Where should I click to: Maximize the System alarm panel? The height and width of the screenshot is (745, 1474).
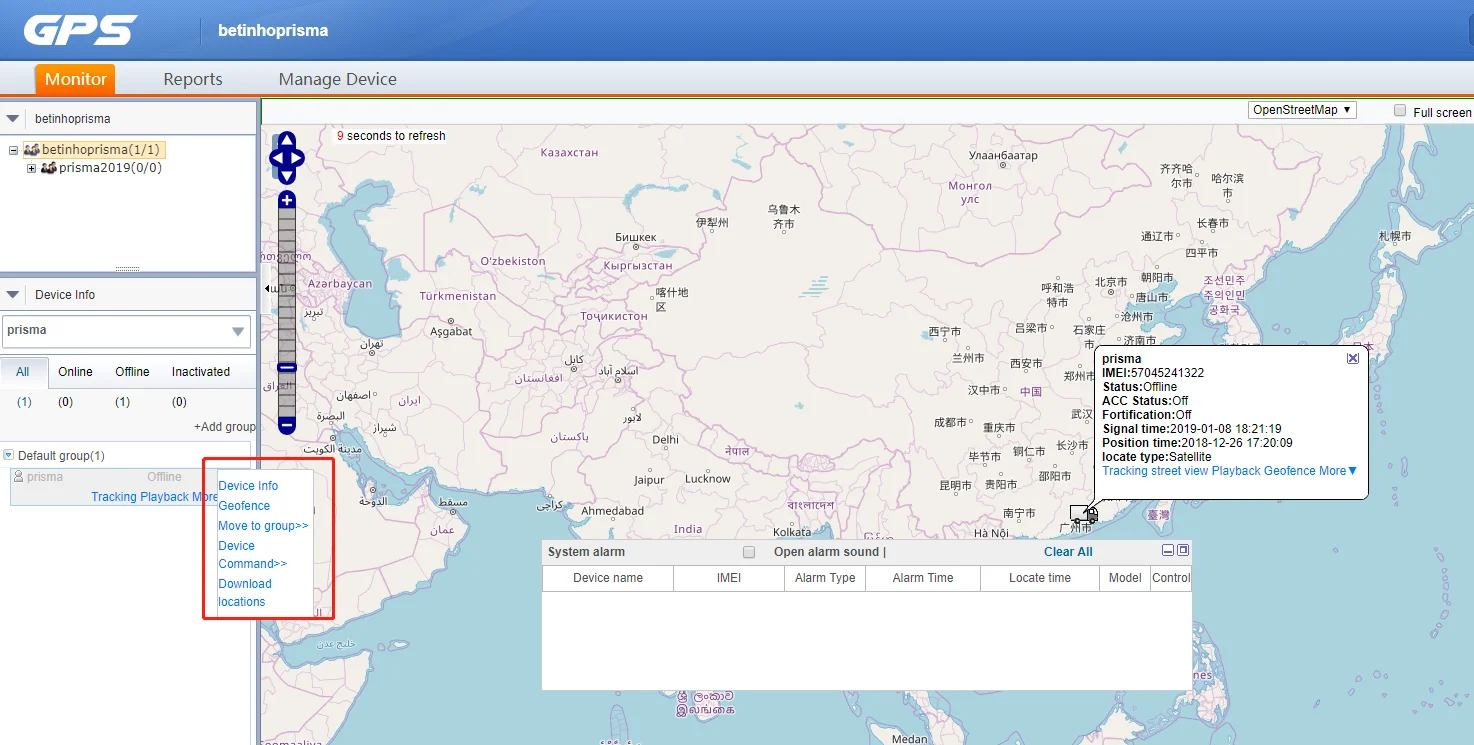click(x=1182, y=550)
